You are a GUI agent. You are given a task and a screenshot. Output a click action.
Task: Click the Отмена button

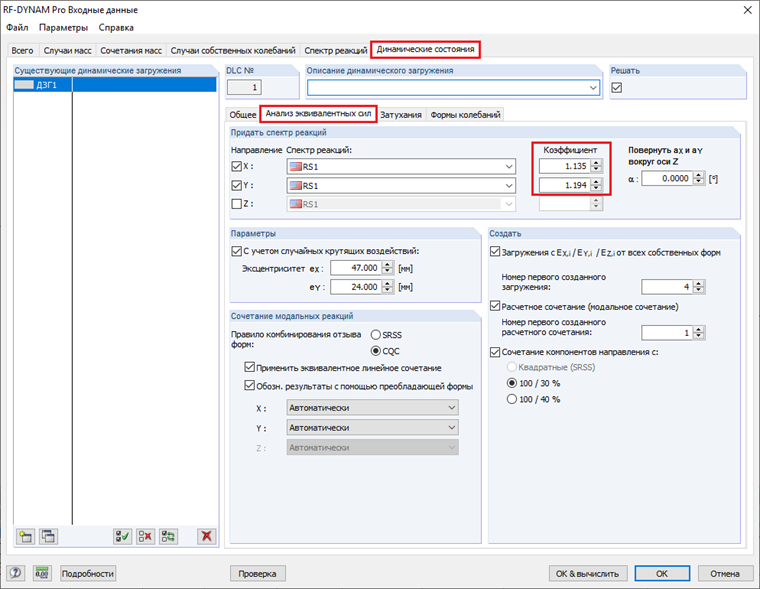click(x=725, y=573)
